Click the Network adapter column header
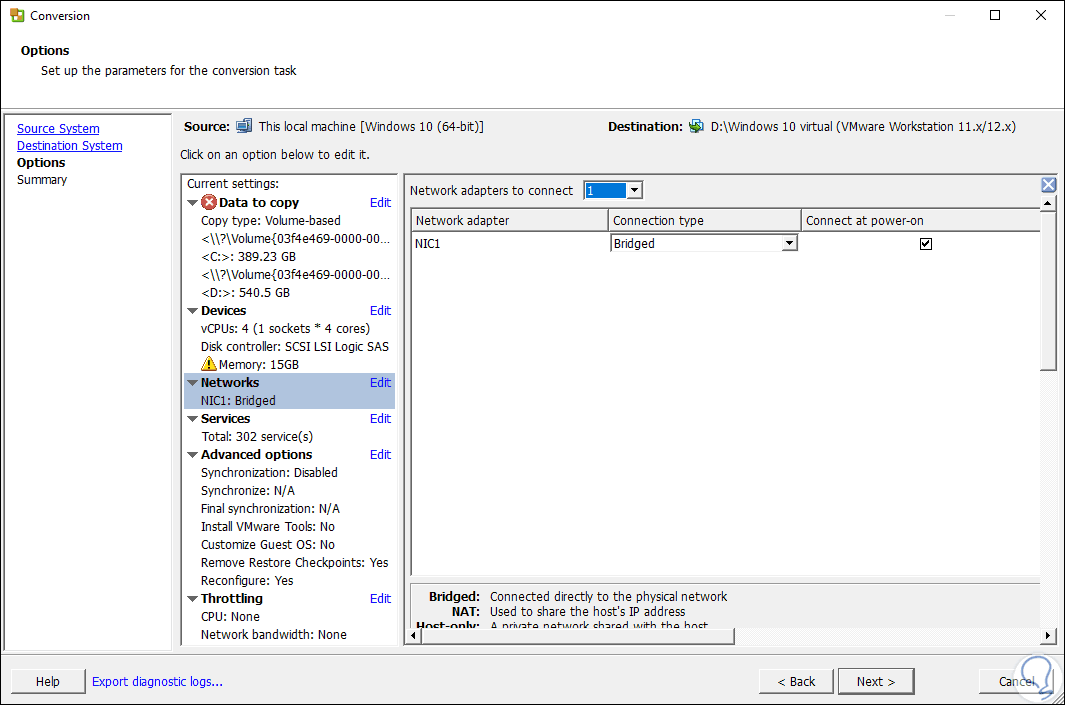 [509, 220]
